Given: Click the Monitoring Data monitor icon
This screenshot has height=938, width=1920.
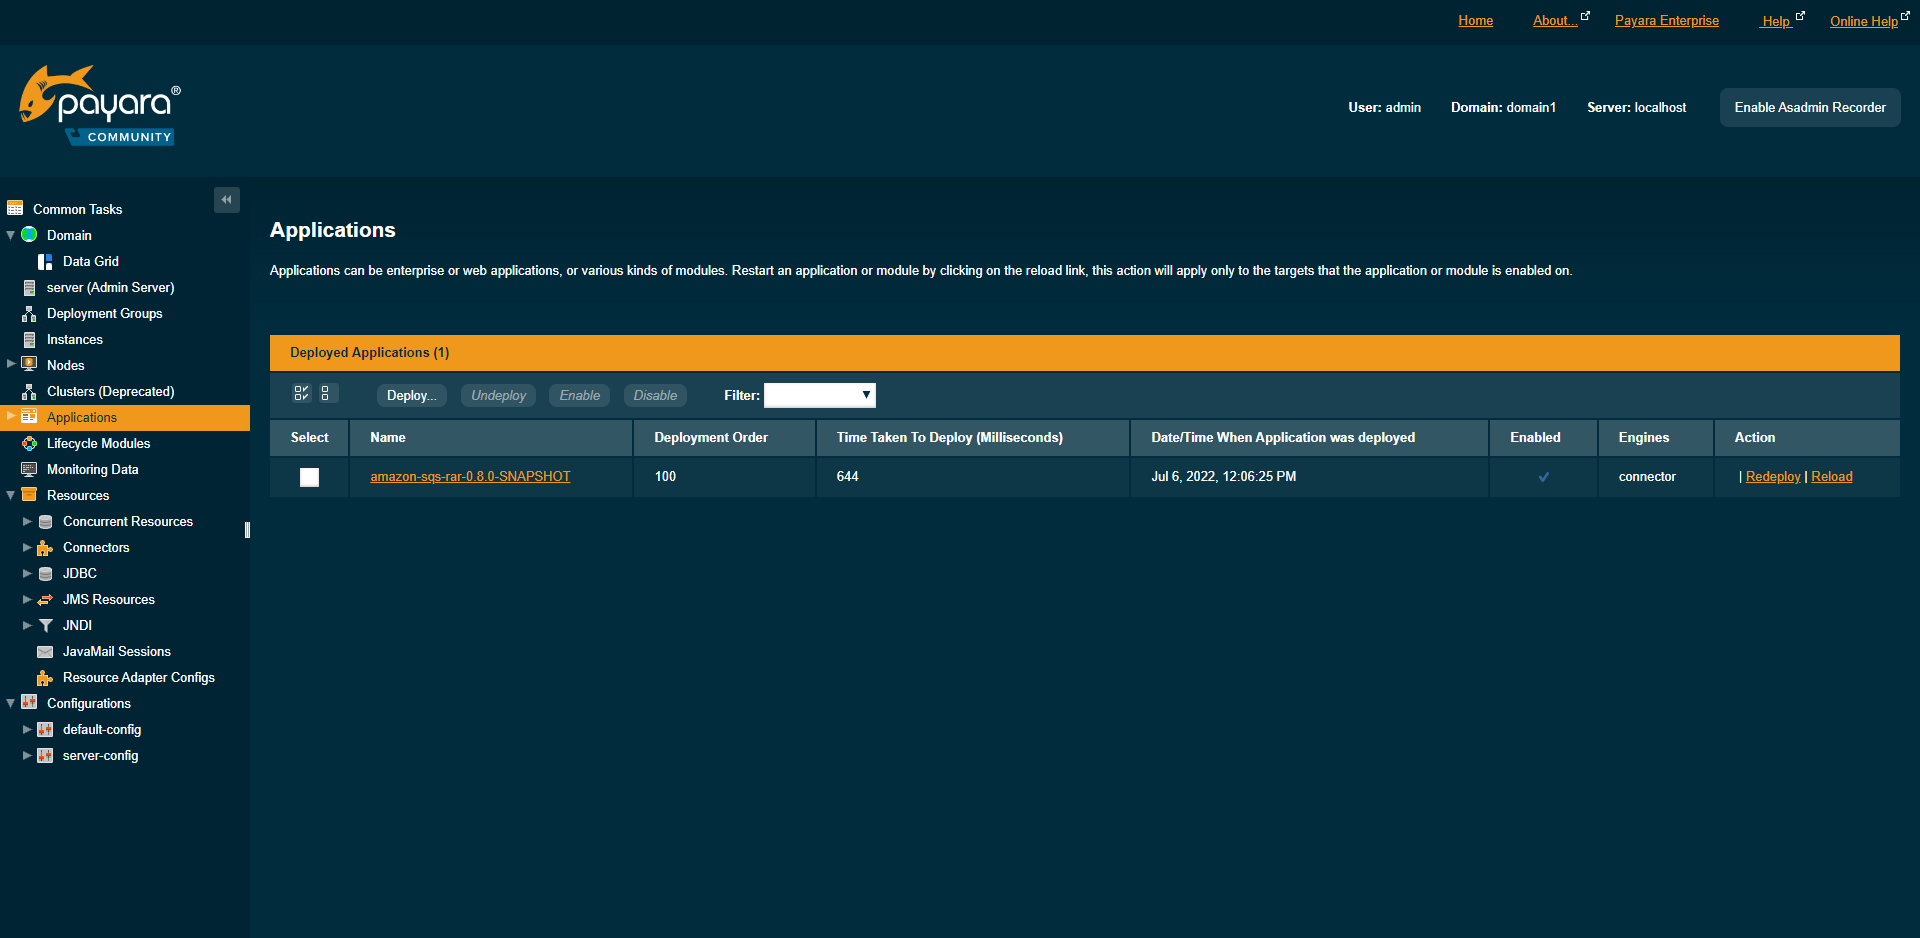Looking at the screenshot, I should coord(28,469).
